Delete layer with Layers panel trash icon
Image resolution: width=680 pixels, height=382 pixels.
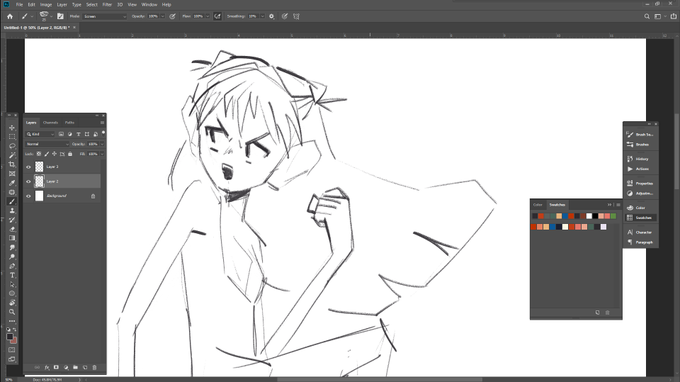pos(95,367)
